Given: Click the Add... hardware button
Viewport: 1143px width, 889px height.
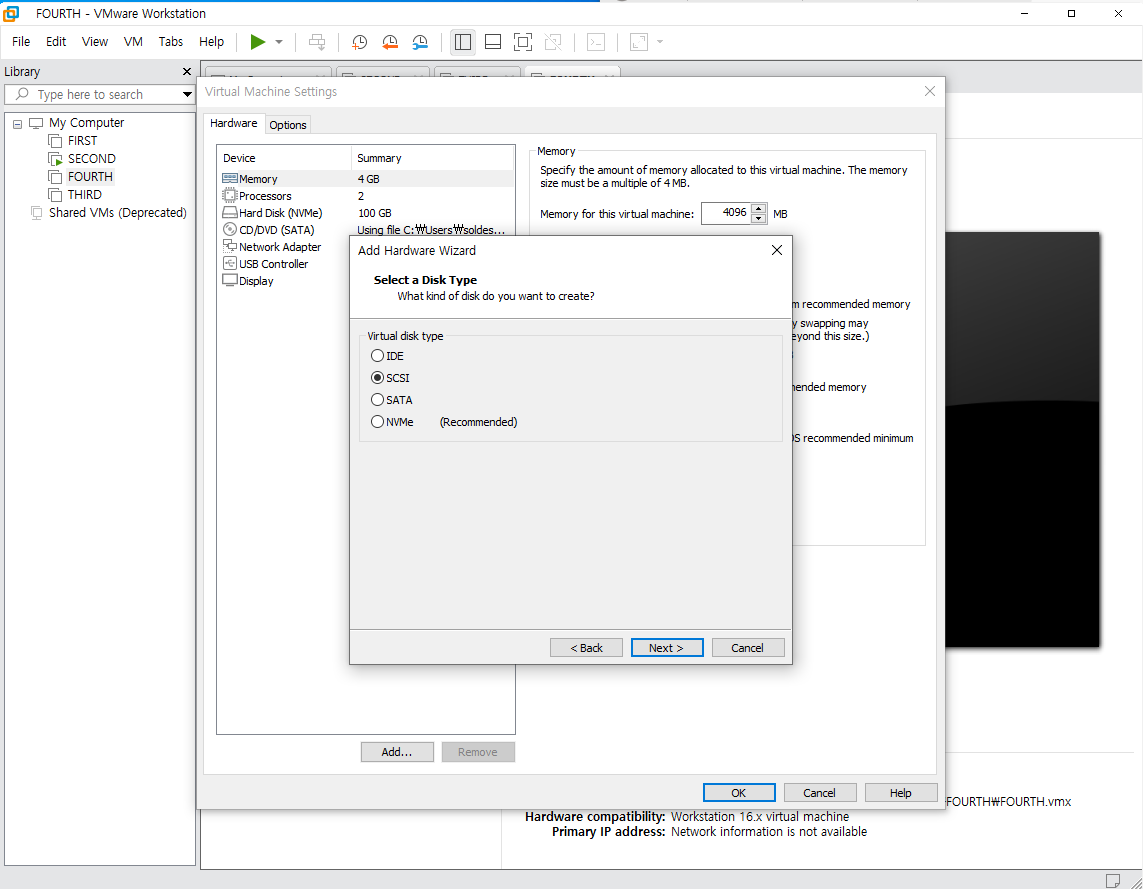Looking at the screenshot, I should tap(397, 752).
